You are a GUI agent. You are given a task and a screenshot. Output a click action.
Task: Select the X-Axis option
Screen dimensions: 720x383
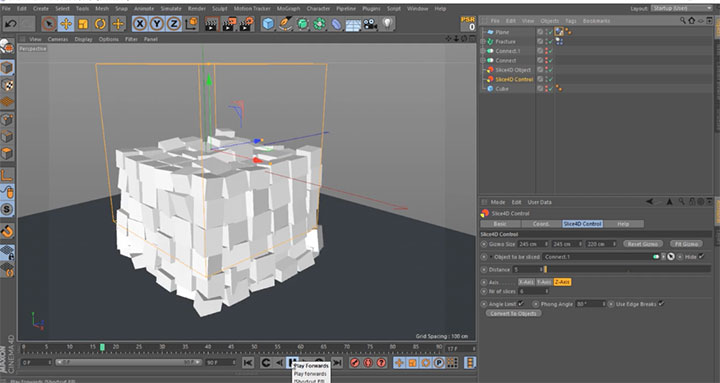526,282
